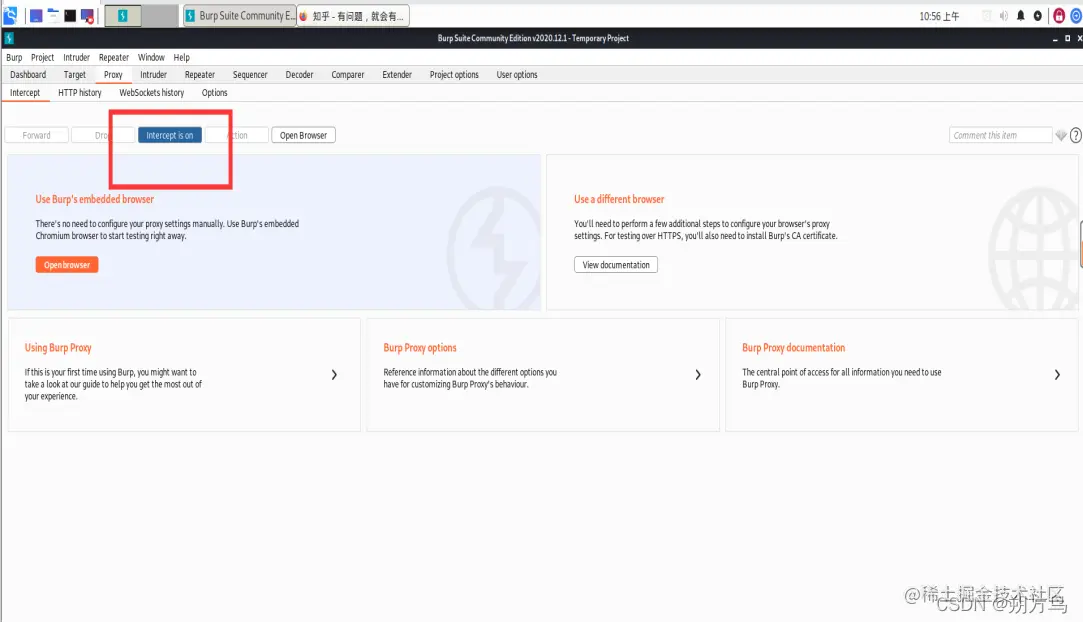Click the Burp Proxy options heading

point(420,348)
